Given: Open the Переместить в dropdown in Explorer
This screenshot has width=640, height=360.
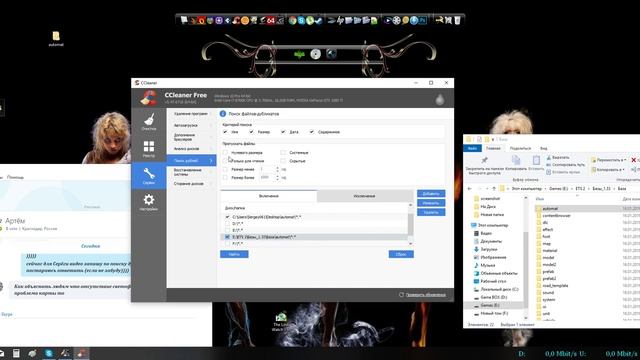Looking at the screenshot, I should point(609,160).
